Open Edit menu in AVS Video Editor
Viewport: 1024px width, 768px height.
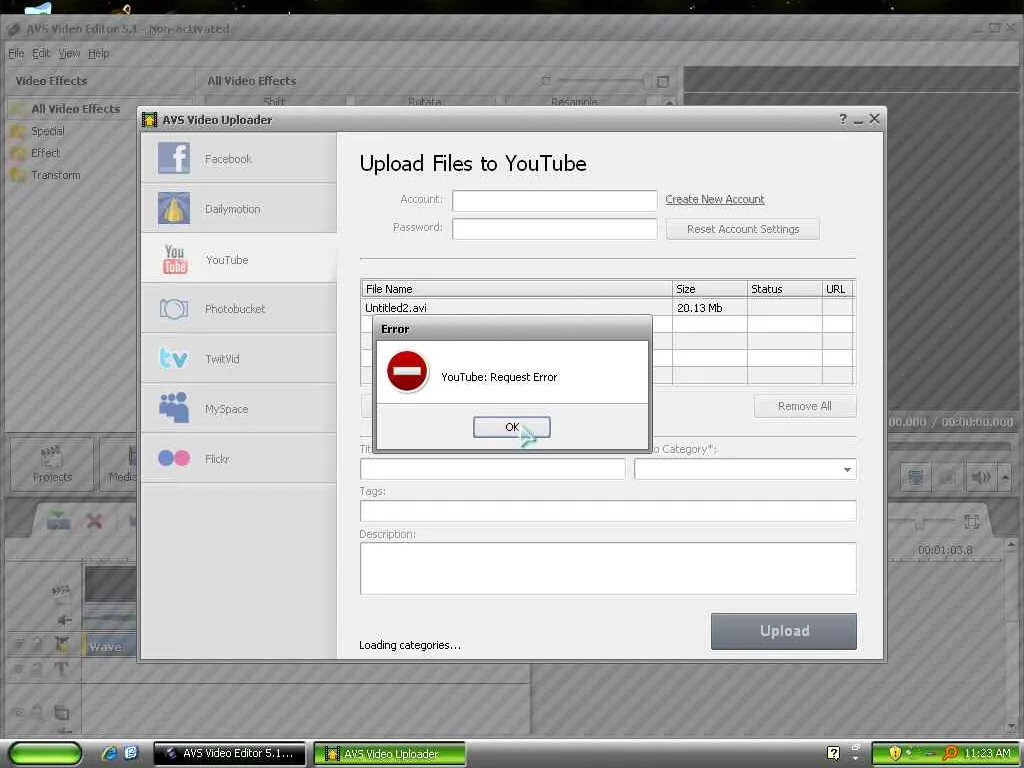point(41,54)
